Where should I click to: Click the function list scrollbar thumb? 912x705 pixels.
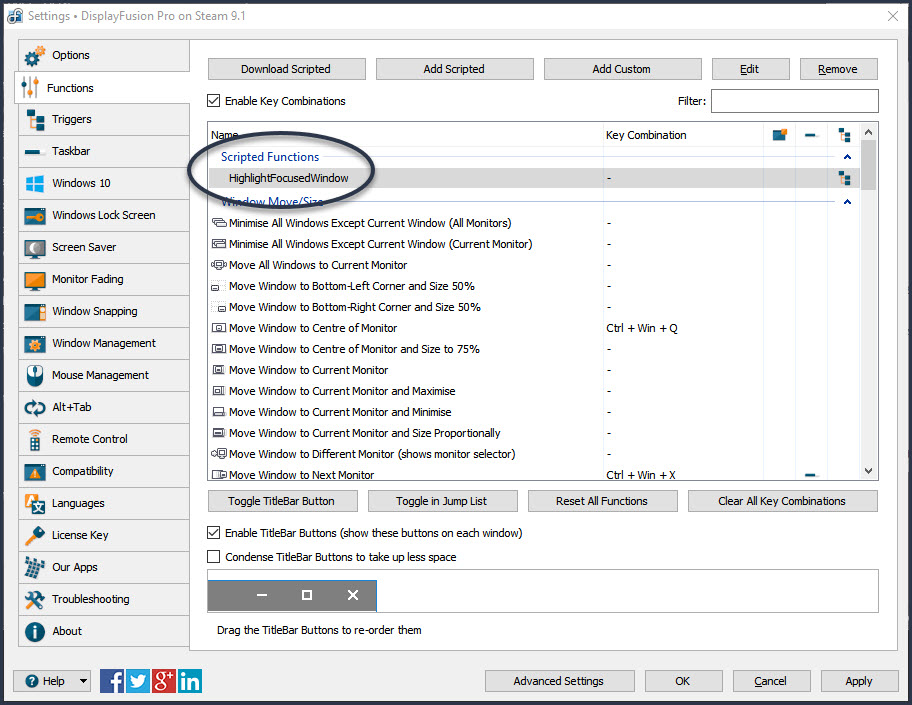tap(868, 165)
